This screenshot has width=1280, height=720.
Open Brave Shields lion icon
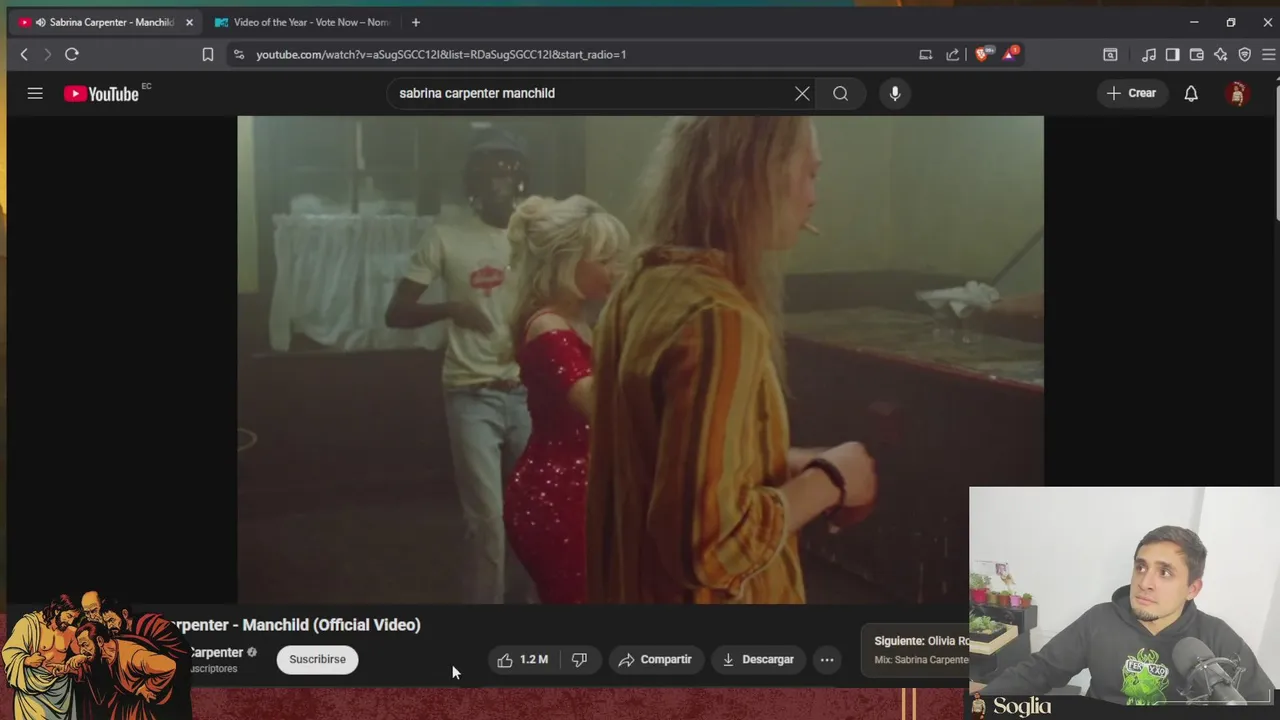982,54
